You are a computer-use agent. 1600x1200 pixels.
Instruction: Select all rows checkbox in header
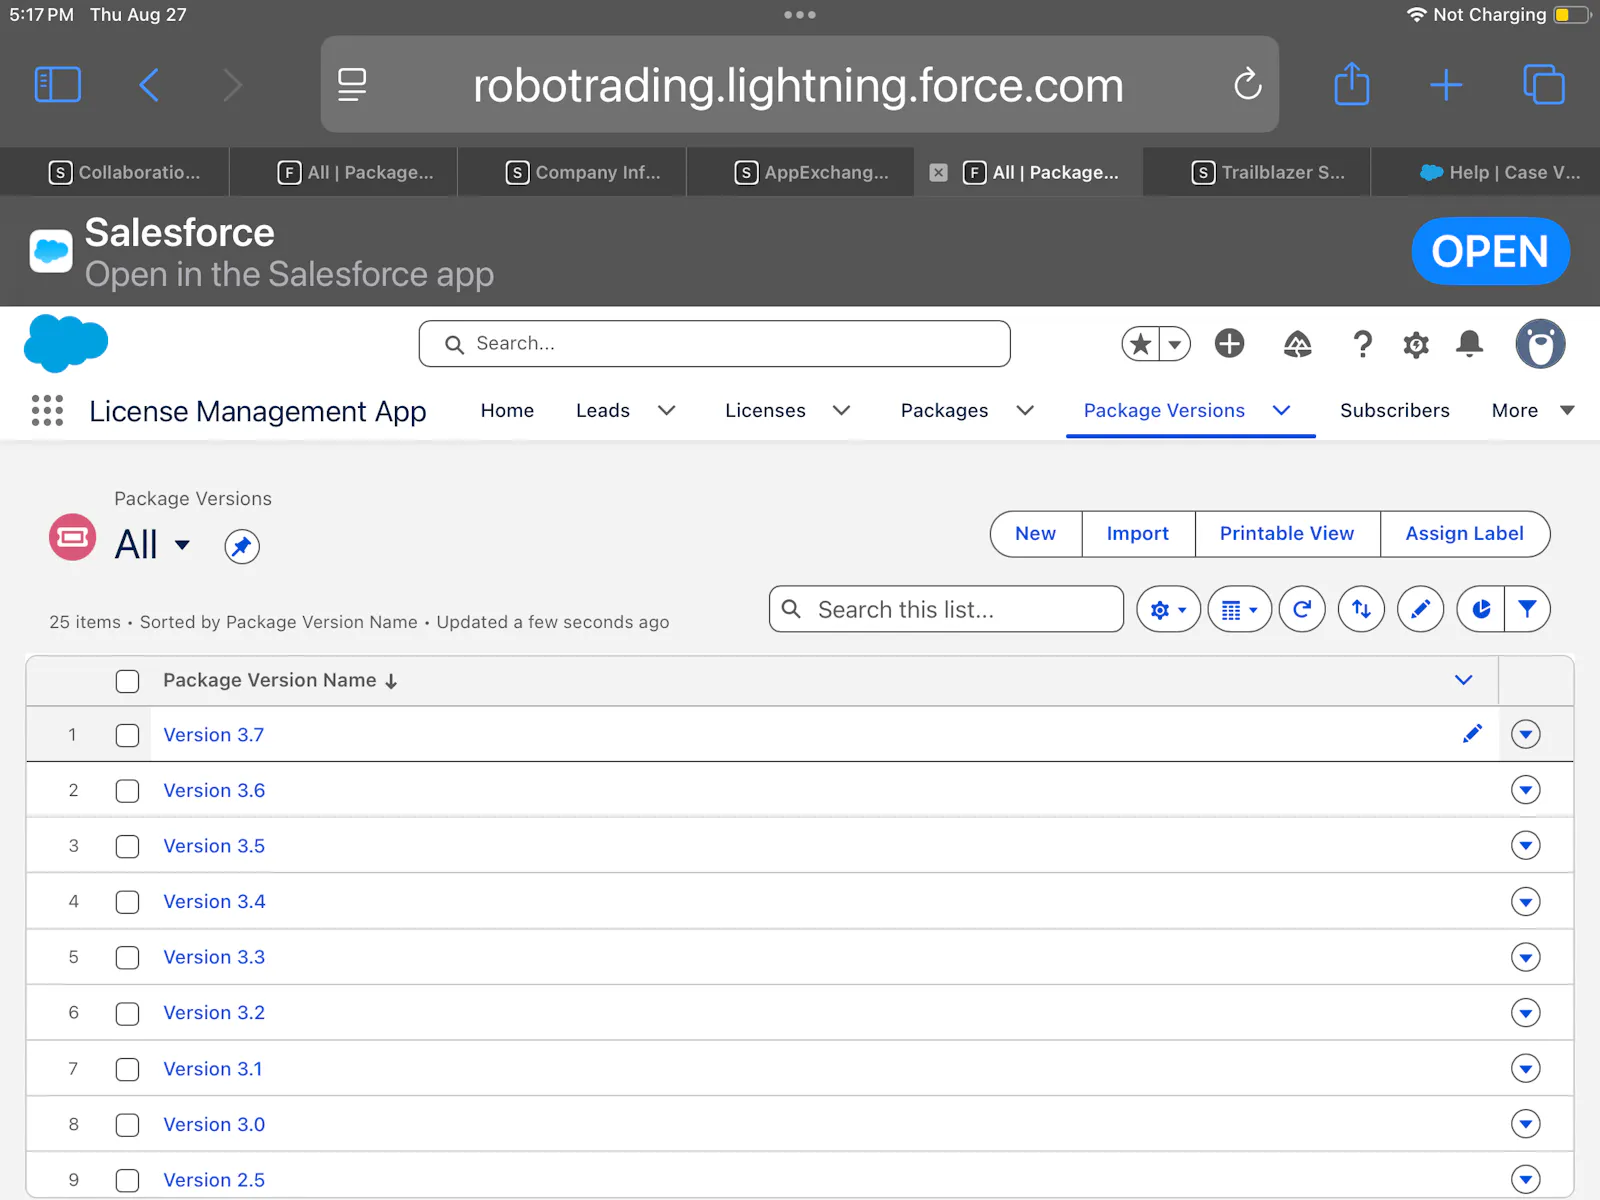click(127, 681)
